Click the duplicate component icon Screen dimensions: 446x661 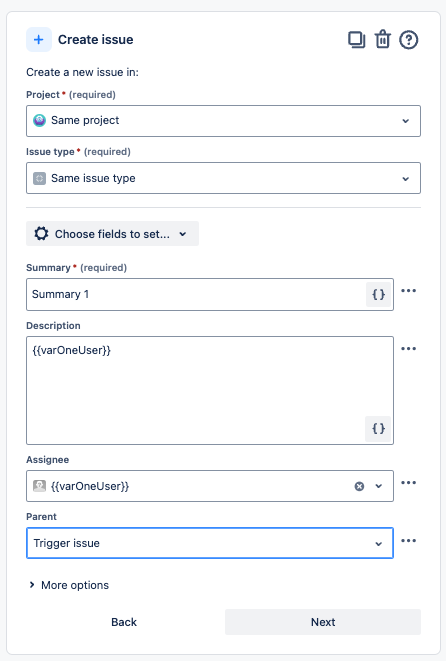tap(357, 40)
